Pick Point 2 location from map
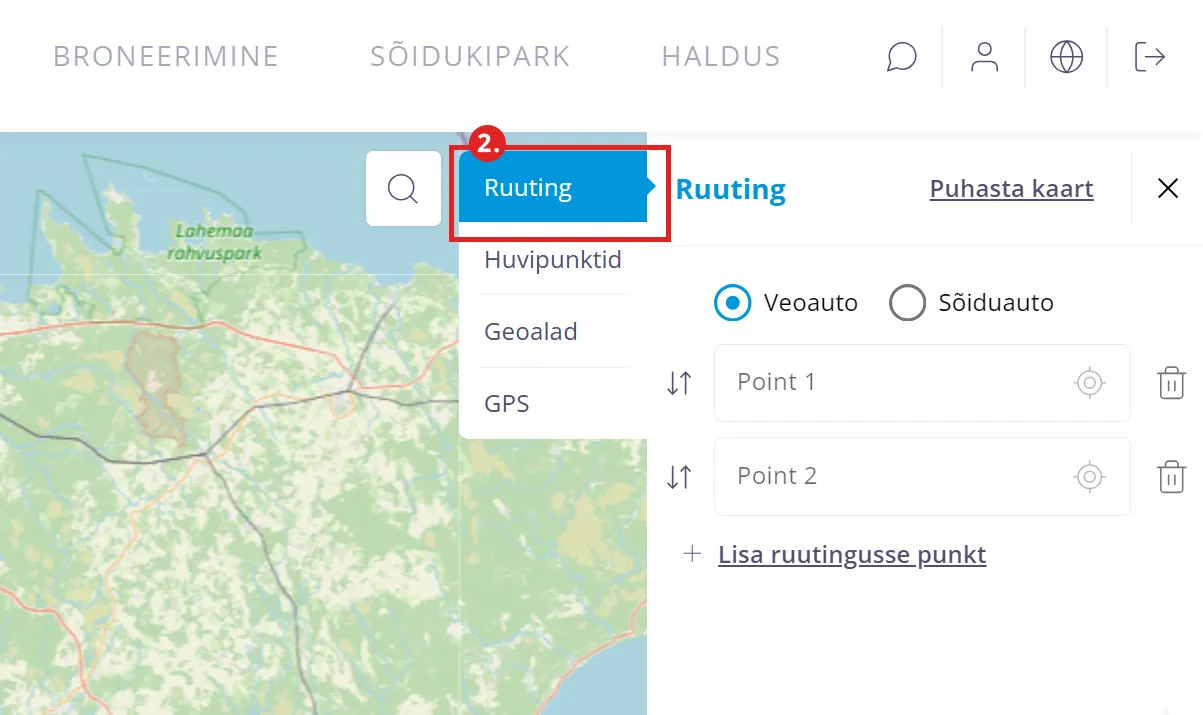The image size is (1203, 715). [1090, 477]
